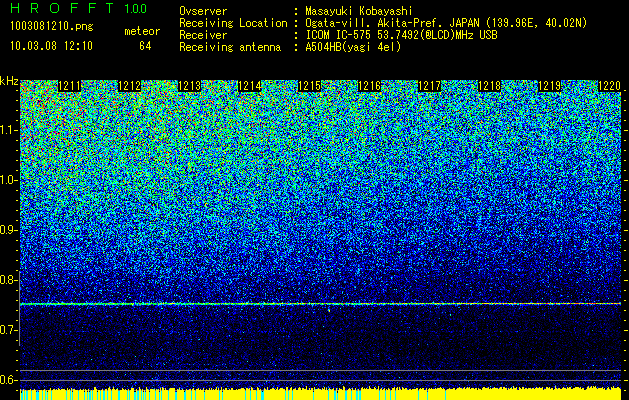Click the Receiver label
Screen dimensions: 629x400
pyautogui.click(x=203, y=35)
